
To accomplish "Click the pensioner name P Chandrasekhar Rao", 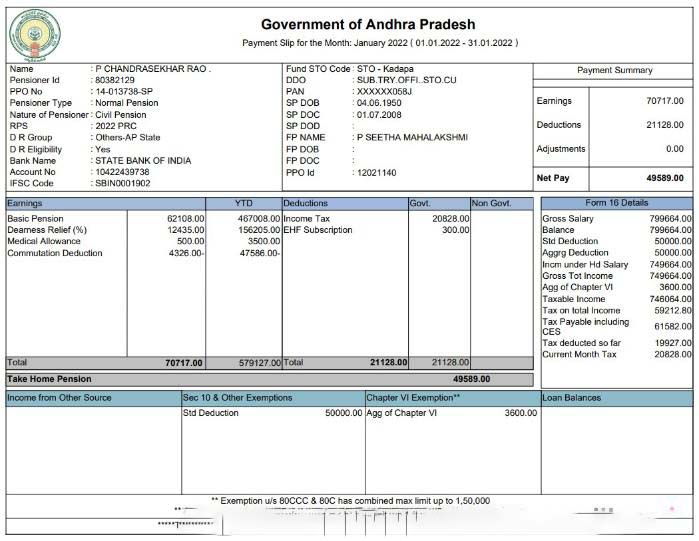I will [150, 69].
